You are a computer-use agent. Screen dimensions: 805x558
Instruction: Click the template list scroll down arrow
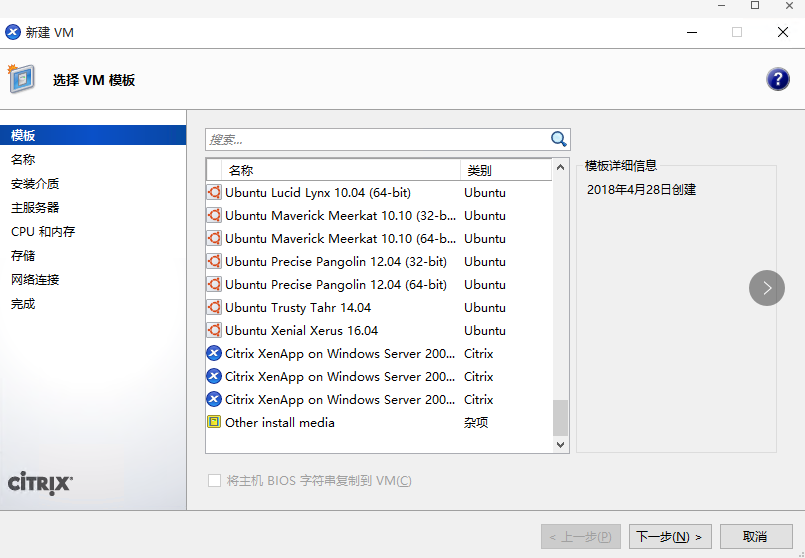point(561,445)
